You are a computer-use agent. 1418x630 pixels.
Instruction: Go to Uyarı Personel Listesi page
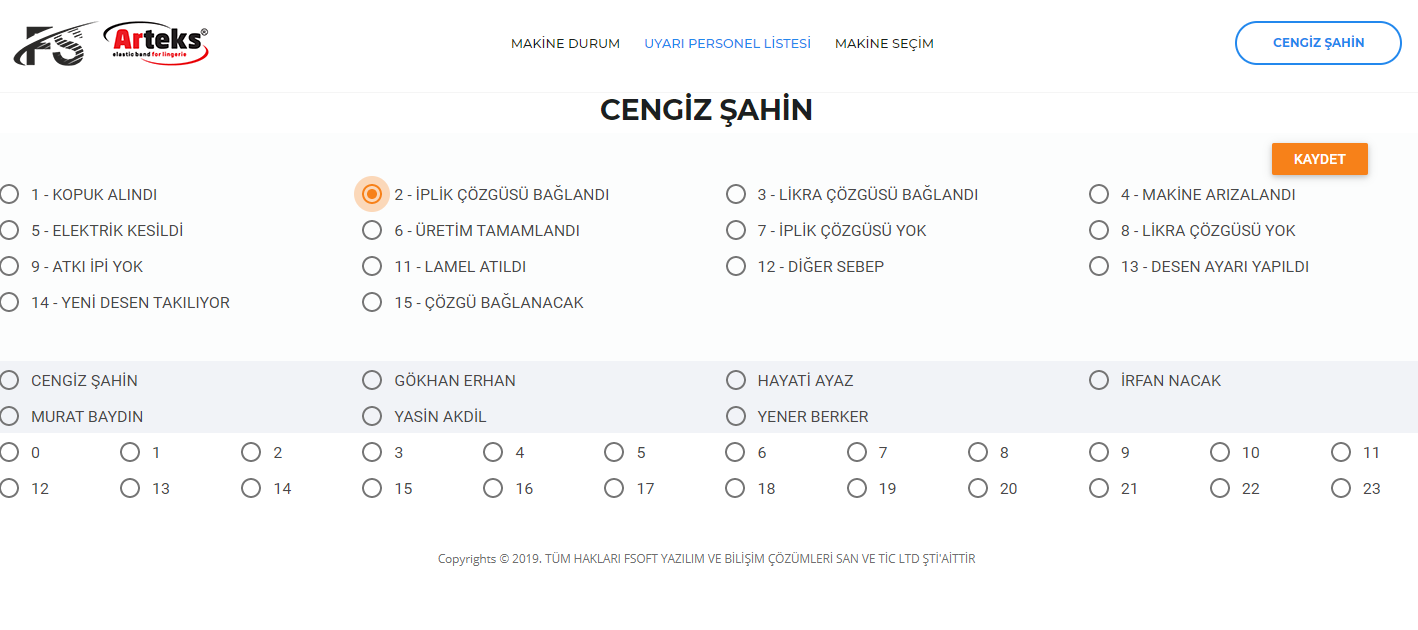pos(727,44)
